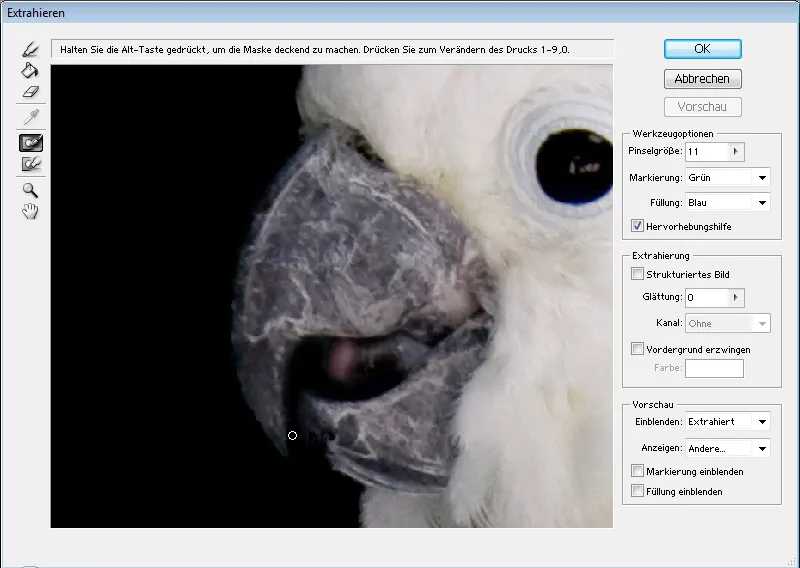The height and width of the screenshot is (568, 800).
Task: Select the Eraser tool
Action: (31, 92)
